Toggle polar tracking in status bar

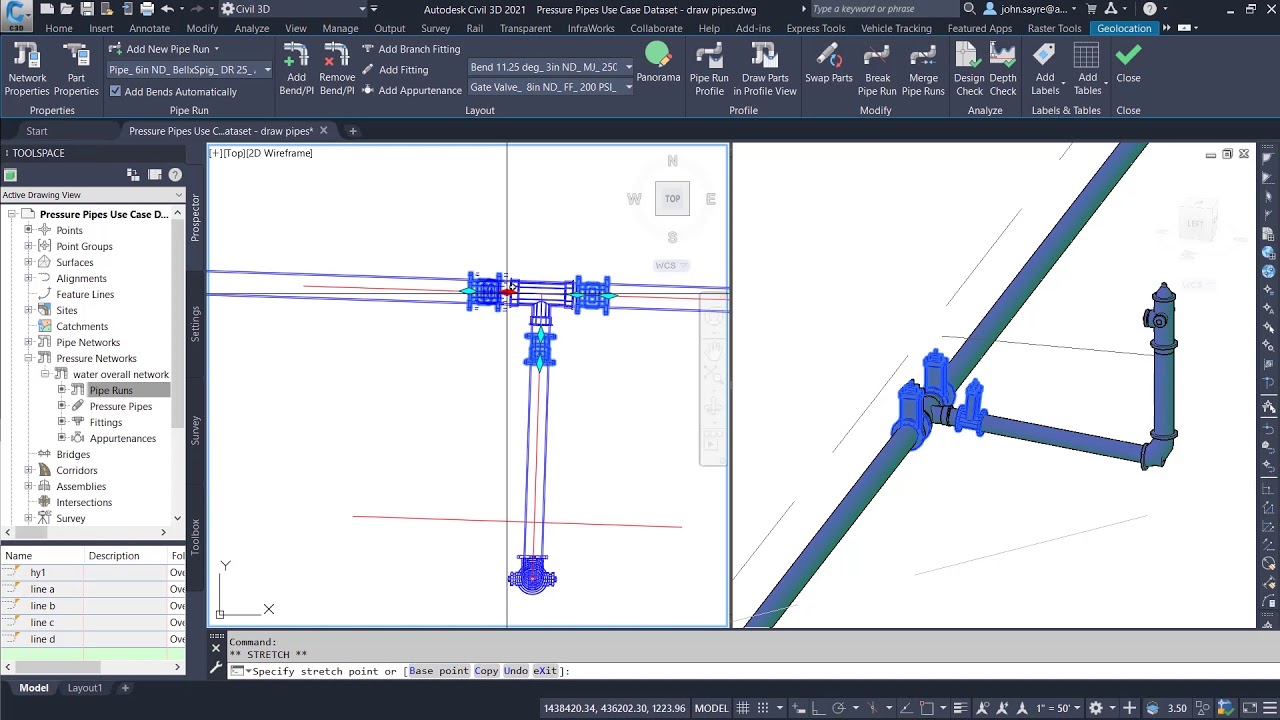[x=840, y=708]
